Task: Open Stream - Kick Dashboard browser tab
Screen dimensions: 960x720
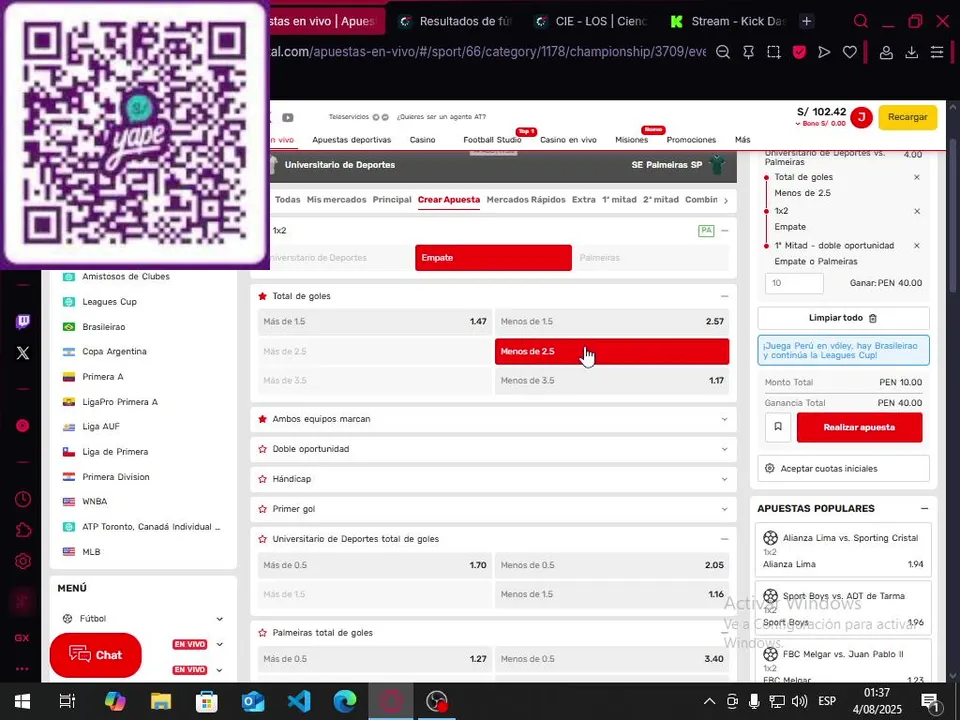Action: point(729,21)
